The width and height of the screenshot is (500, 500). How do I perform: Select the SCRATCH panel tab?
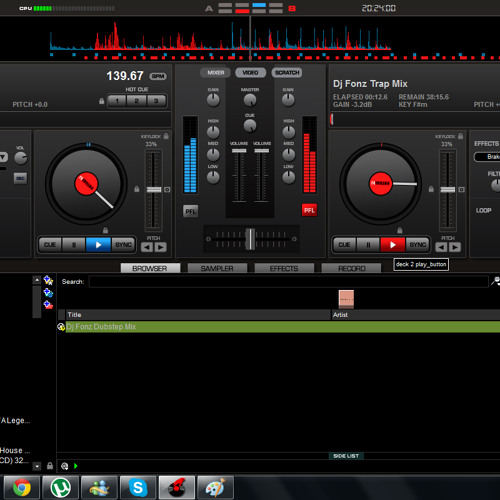pyautogui.click(x=287, y=73)
